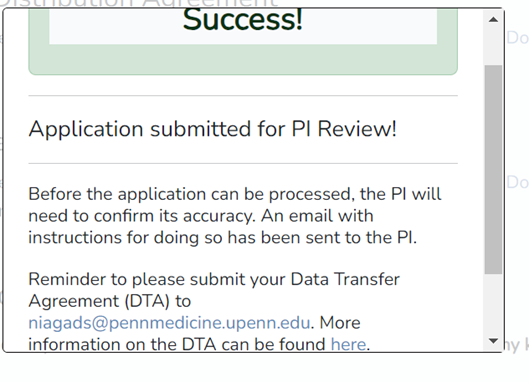Click the "Distribution Agreement" page title behind the dialog
The height and width of the screenshot is (382, 529).
[x=139, y=3]
